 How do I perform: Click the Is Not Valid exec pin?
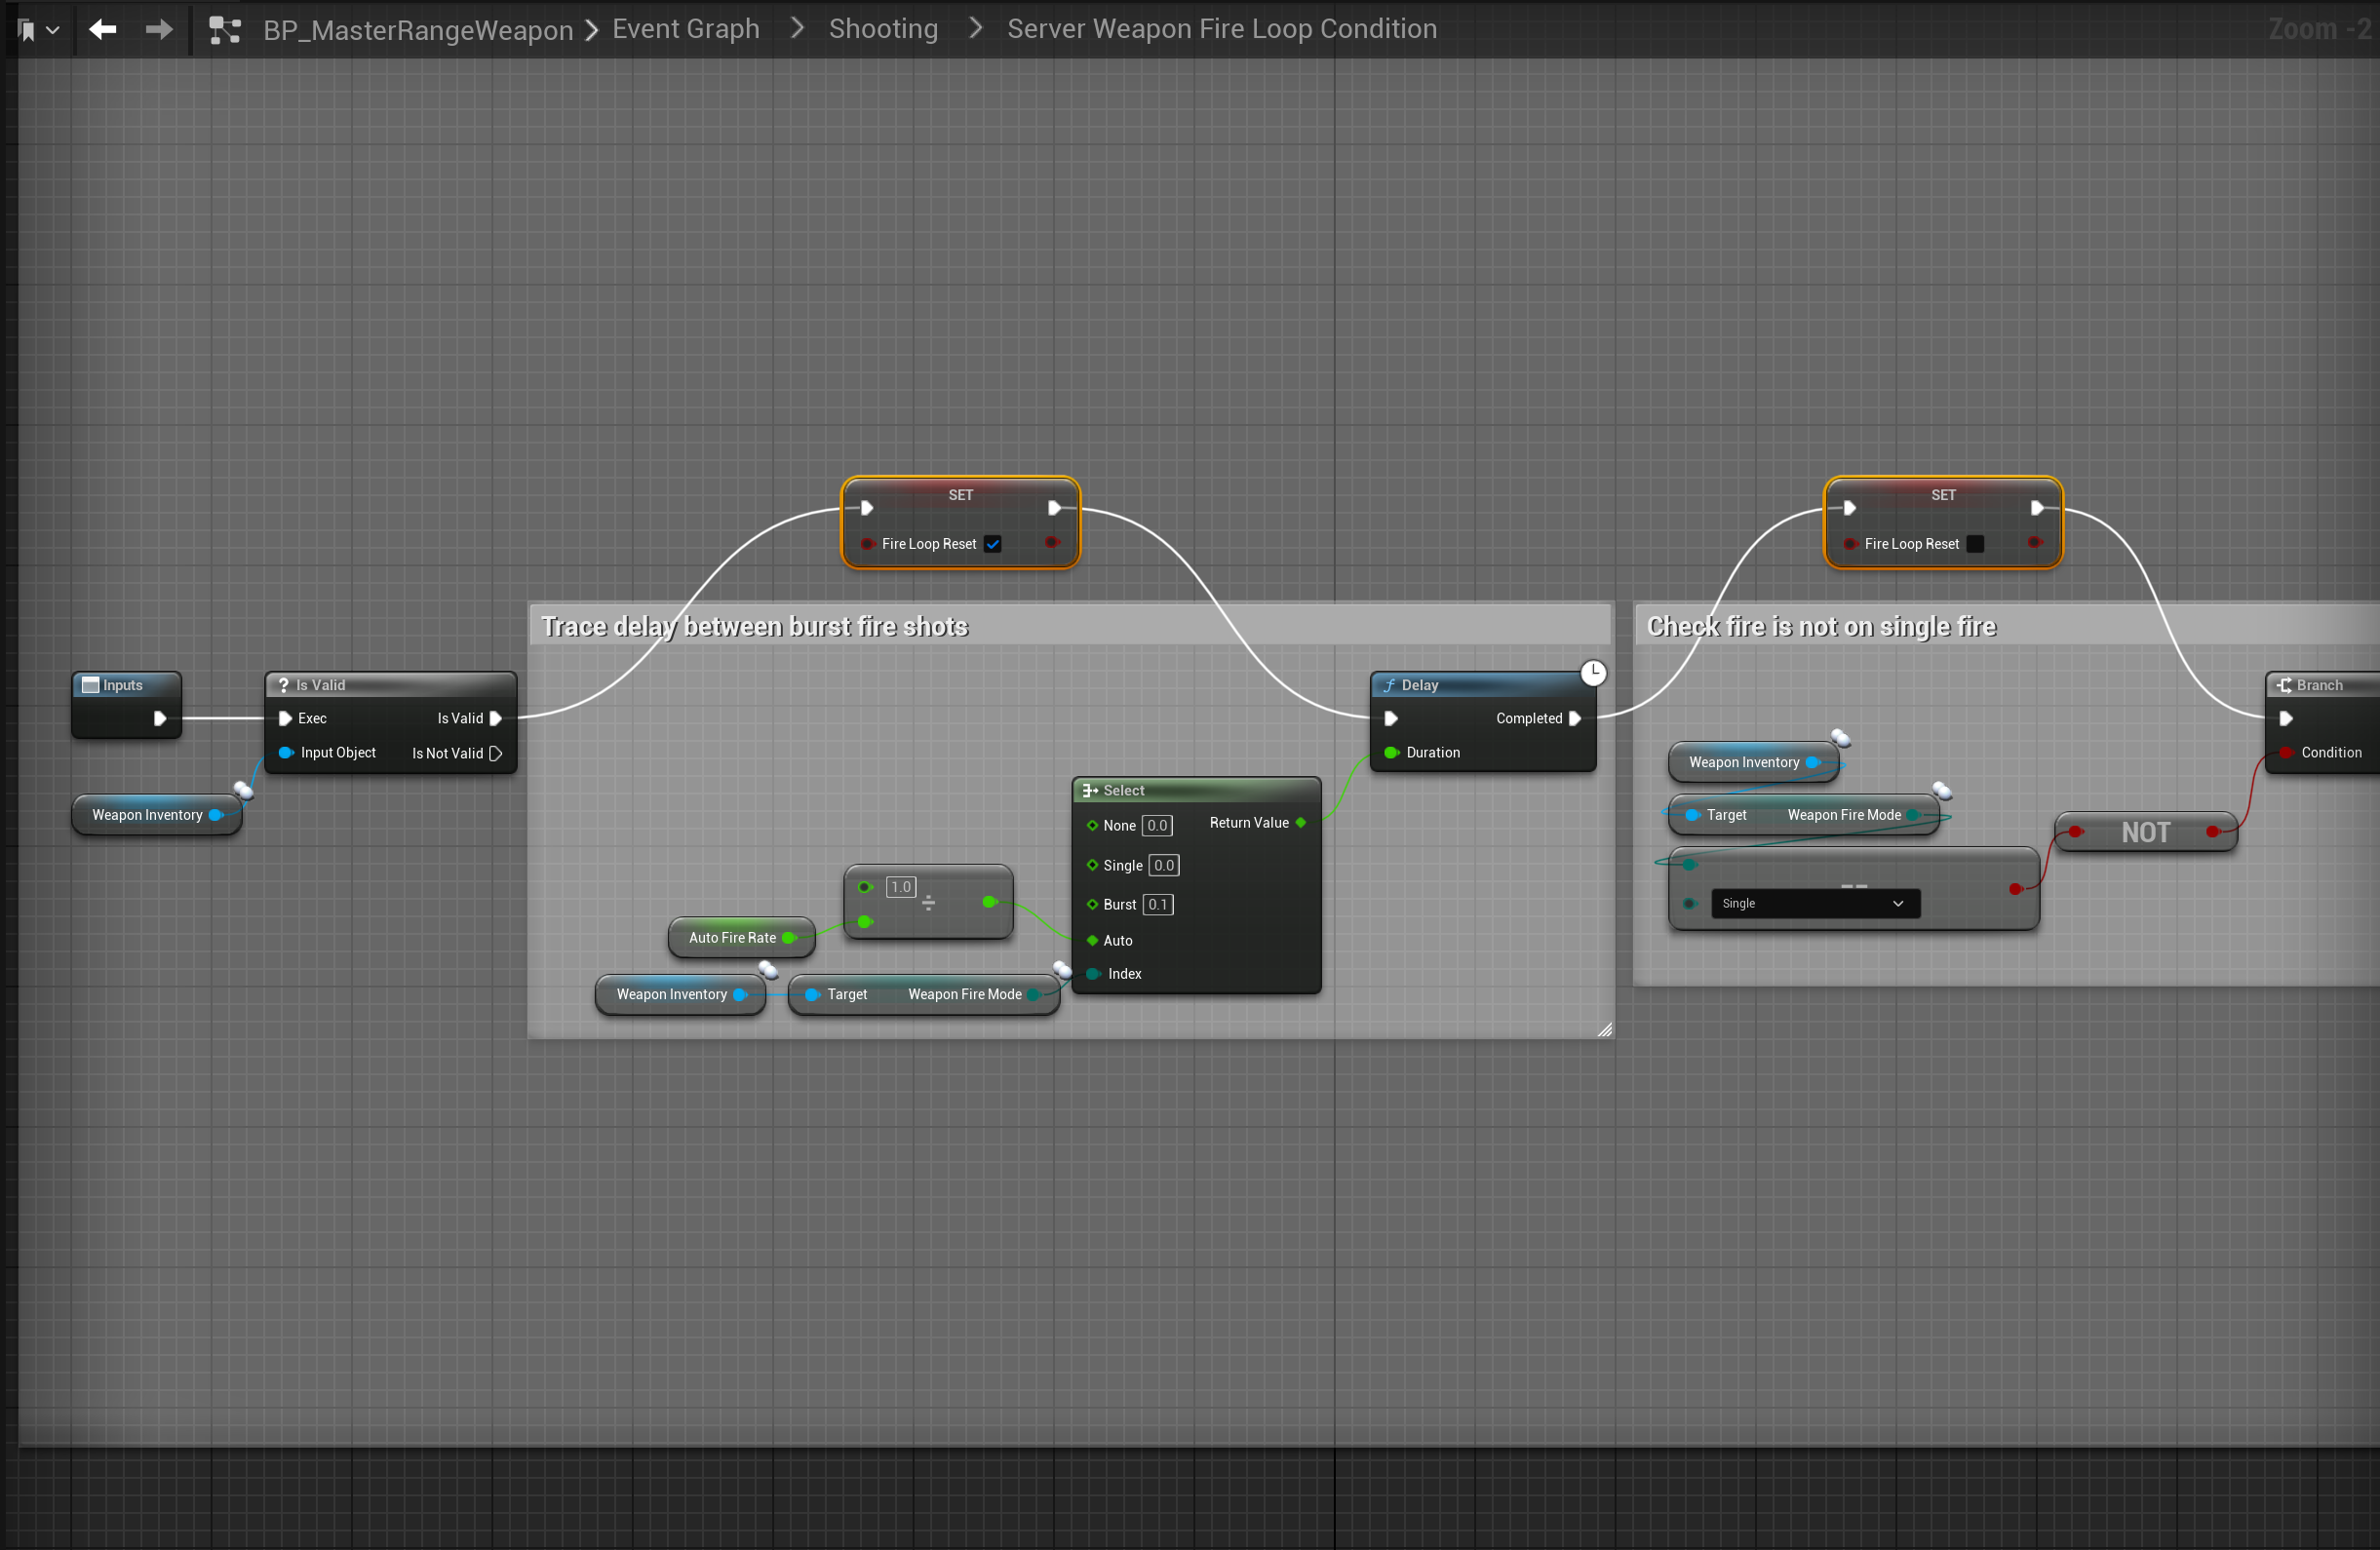tap(496, 753)
